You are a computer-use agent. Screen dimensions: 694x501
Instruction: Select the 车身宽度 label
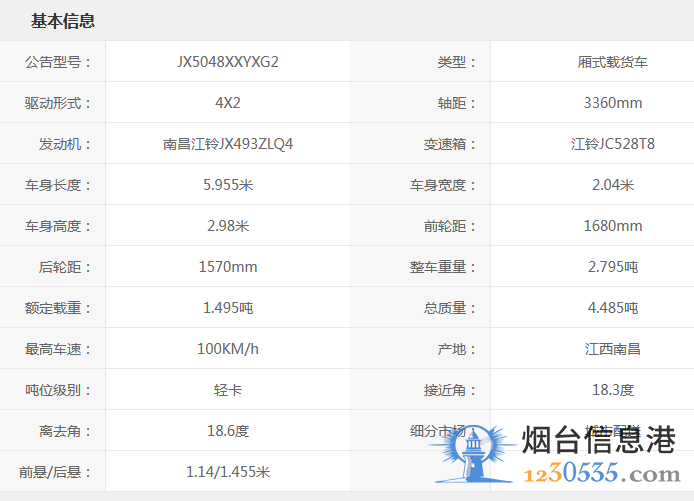point(443,185)
